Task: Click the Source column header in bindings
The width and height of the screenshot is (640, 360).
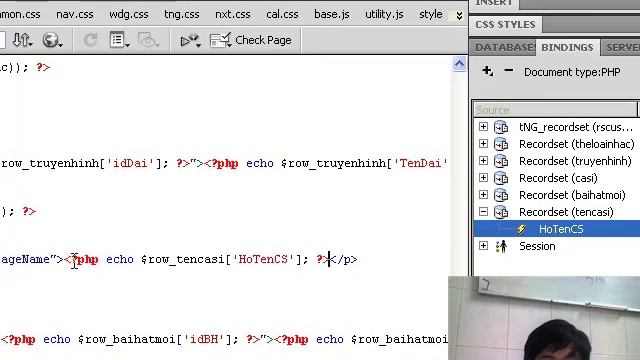Action: pyautogui.click(x=555, y=110)
